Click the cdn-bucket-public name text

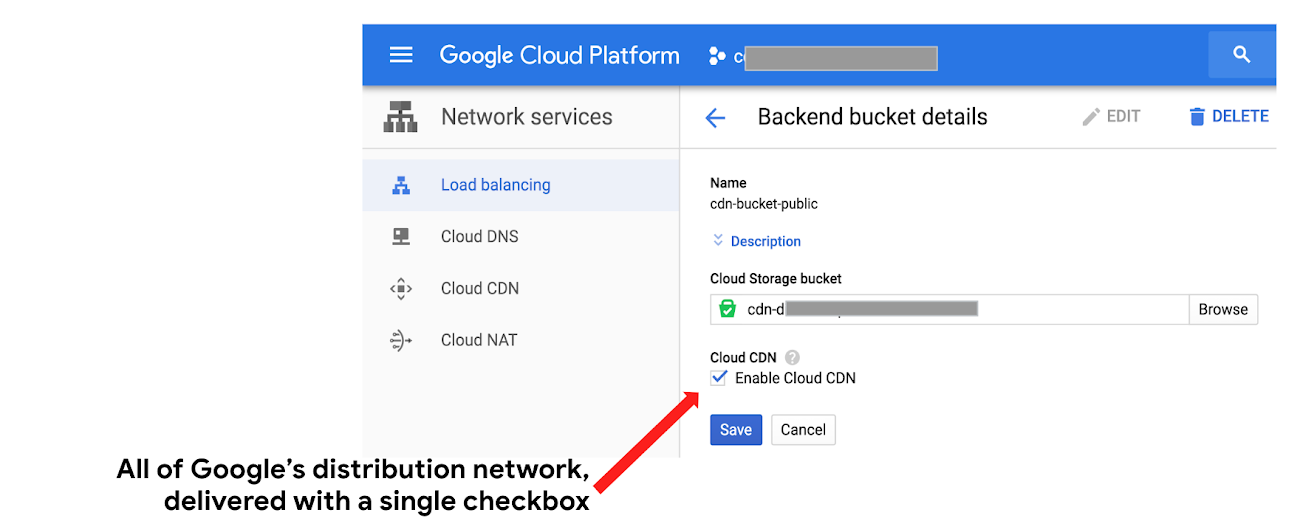[x=764, y=204]
